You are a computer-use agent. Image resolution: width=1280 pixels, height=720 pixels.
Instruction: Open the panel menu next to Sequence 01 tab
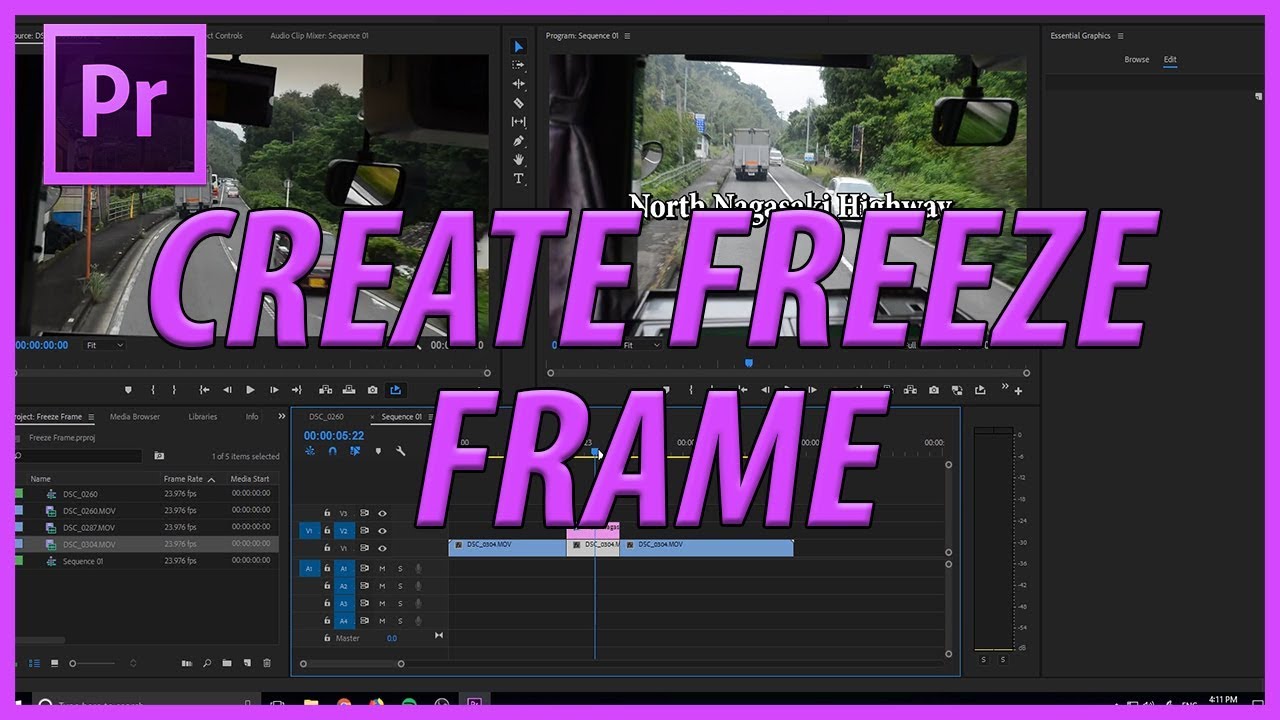[431, 416]
